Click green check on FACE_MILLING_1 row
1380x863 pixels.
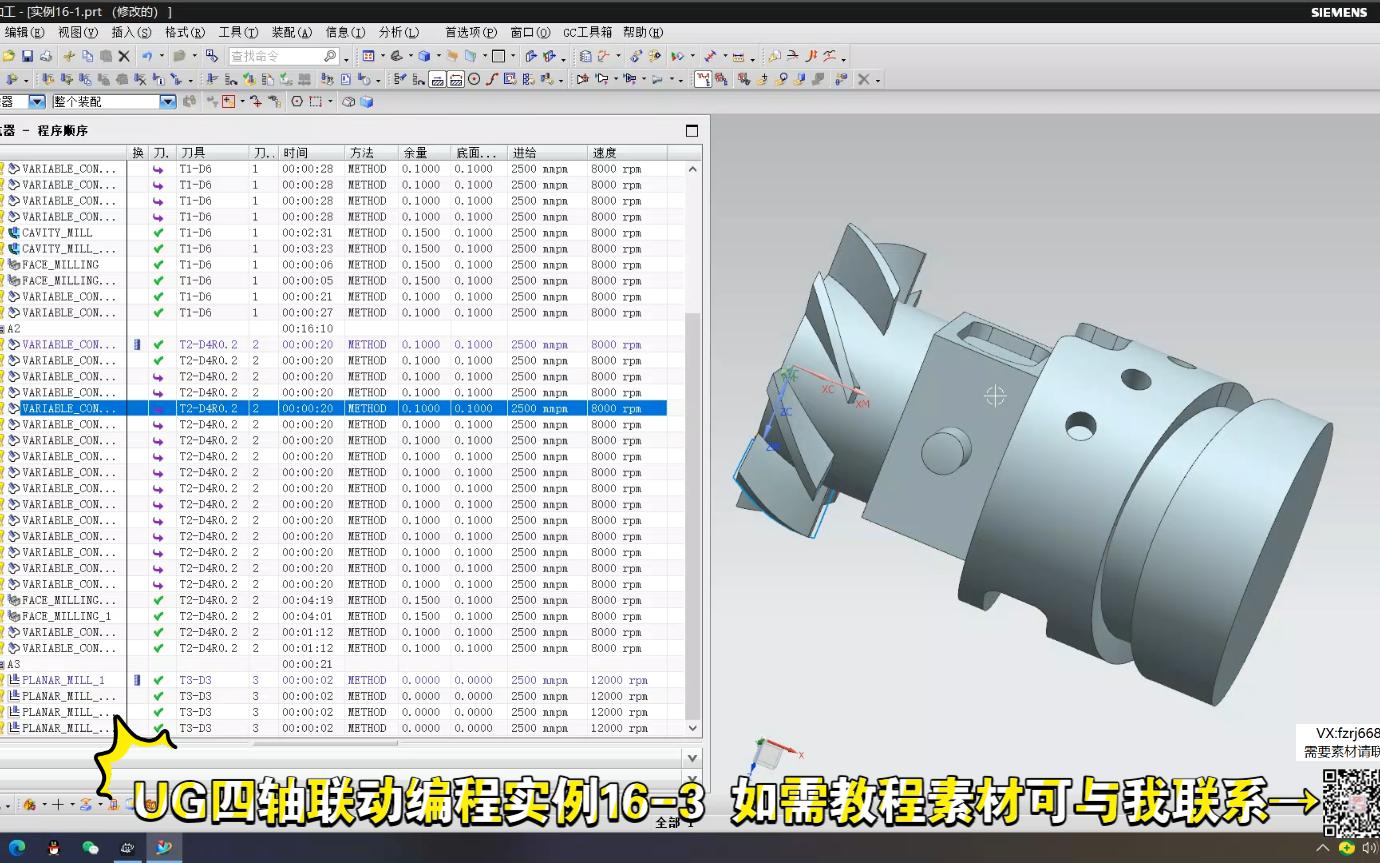(x=158, y=616)
